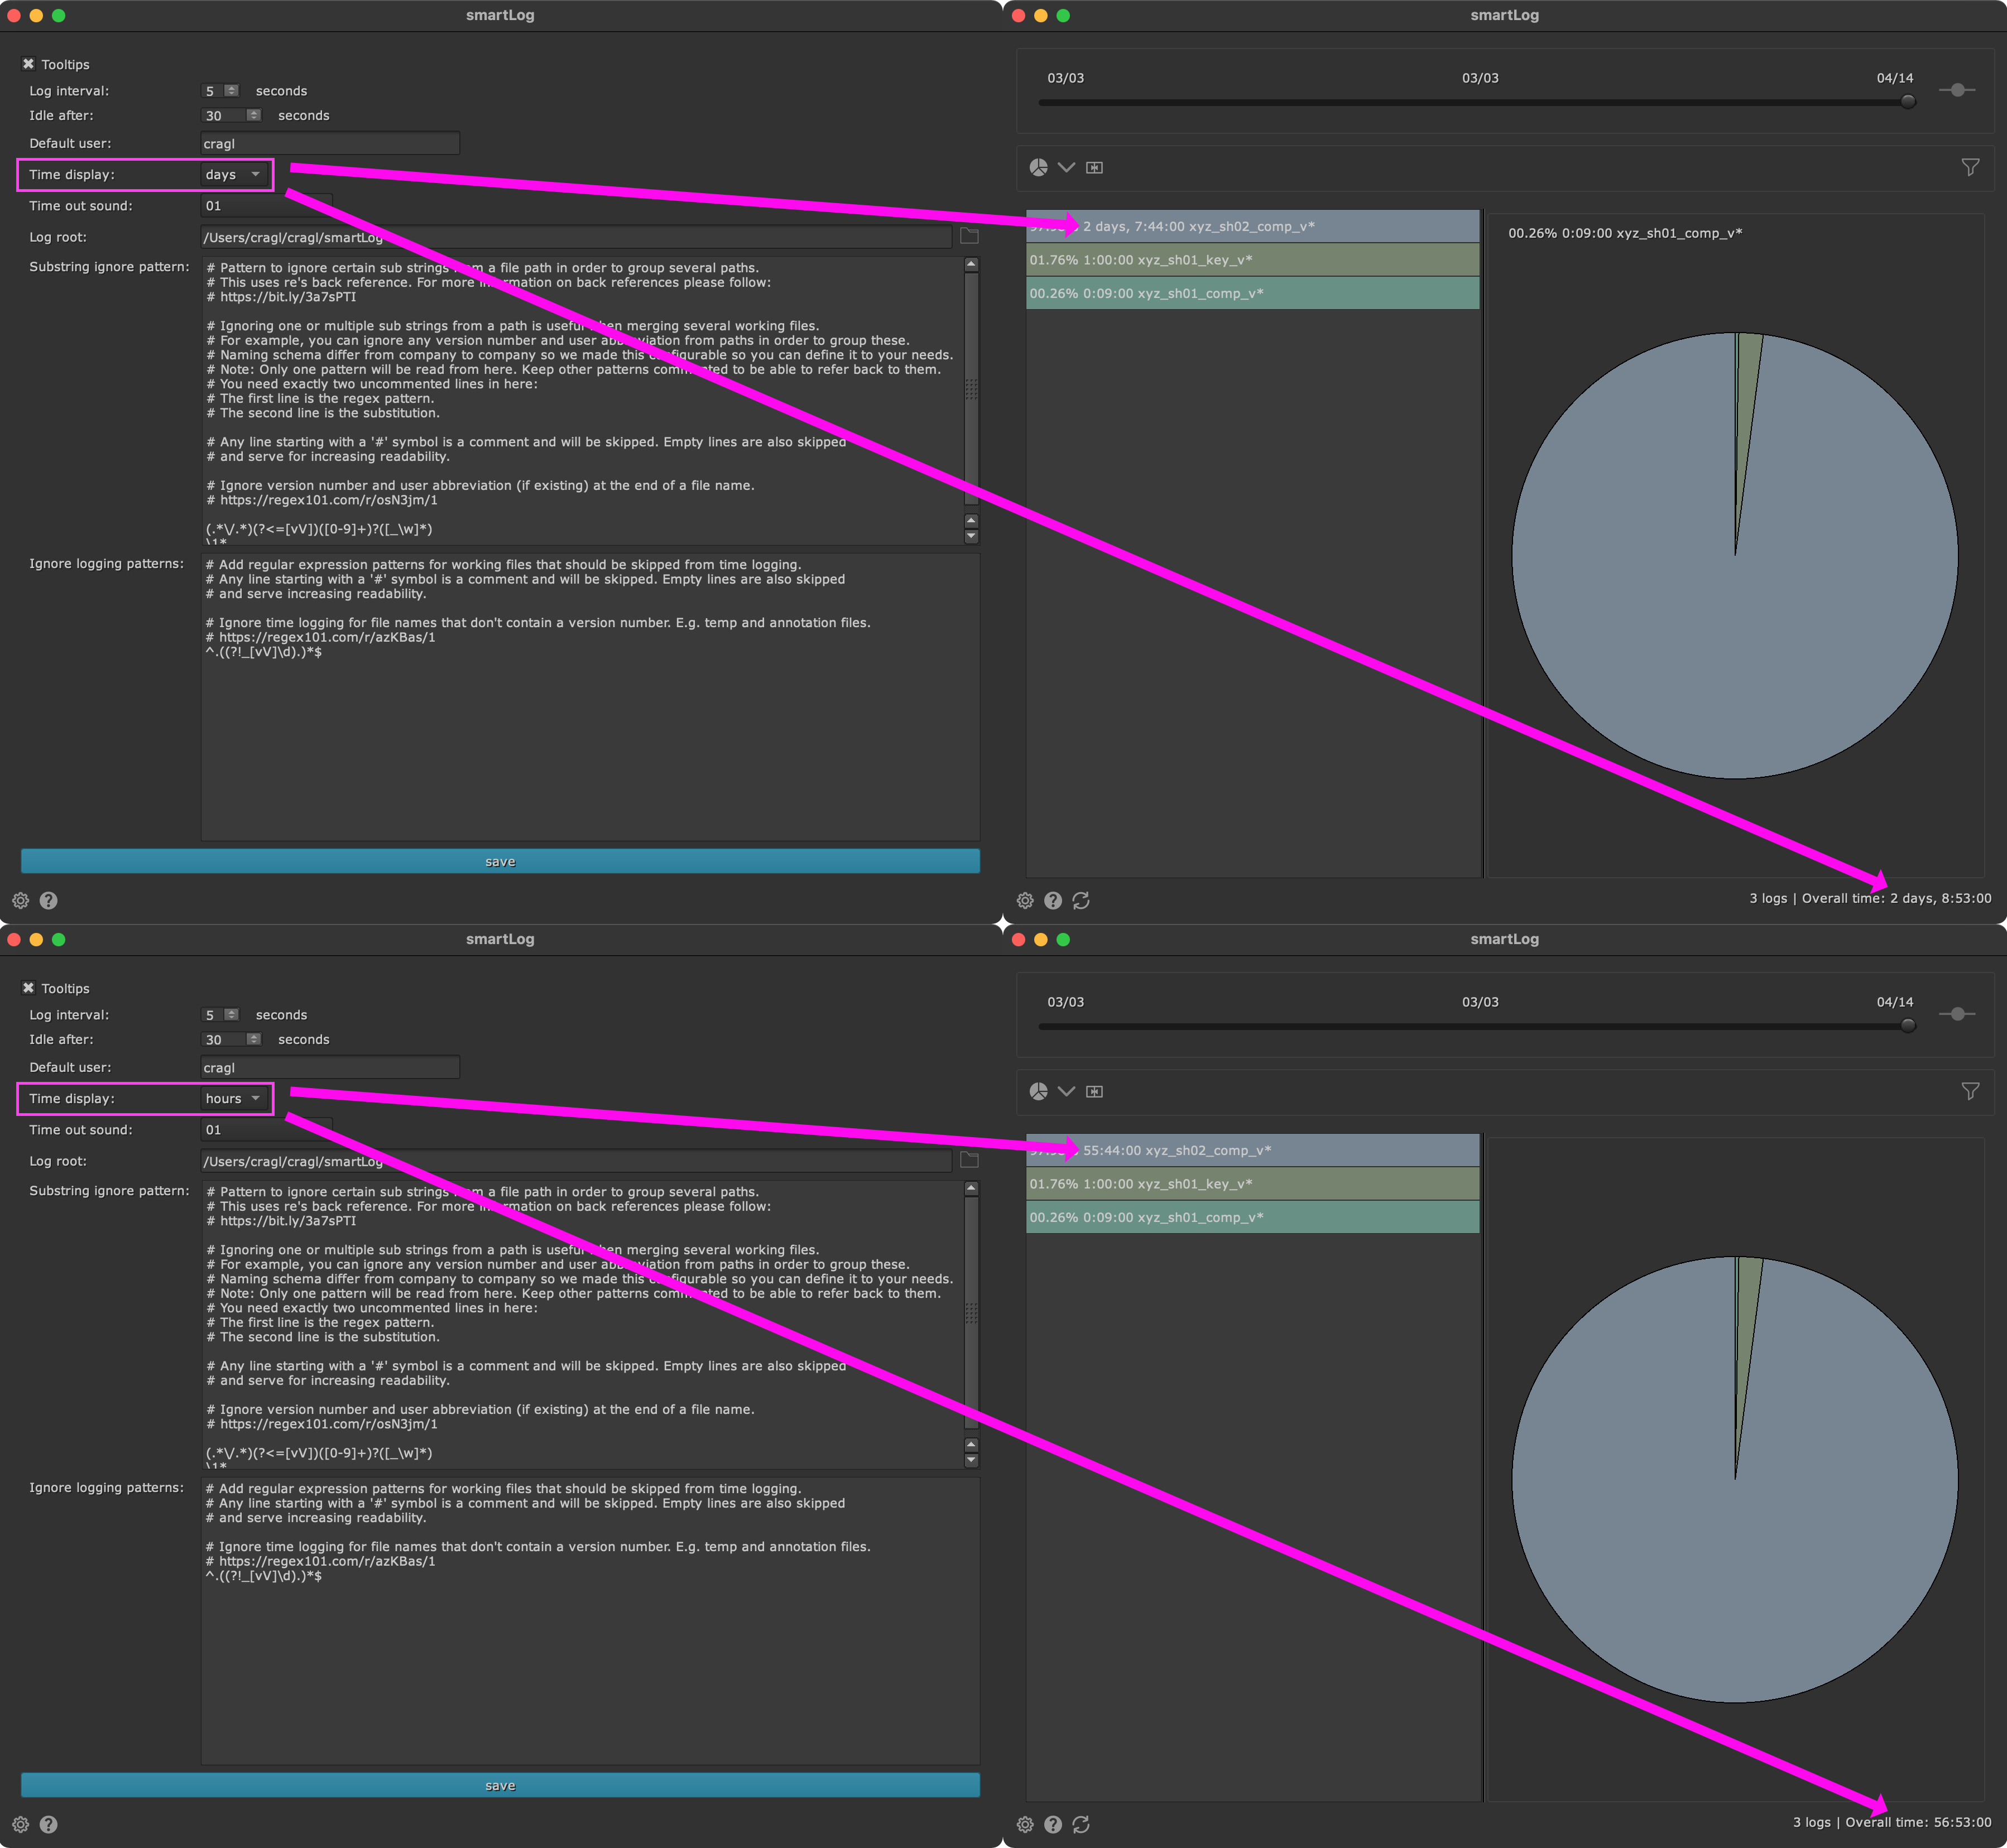
Task: Toggle Tooltips checkbox in days settings window
Action: point(28,64)
